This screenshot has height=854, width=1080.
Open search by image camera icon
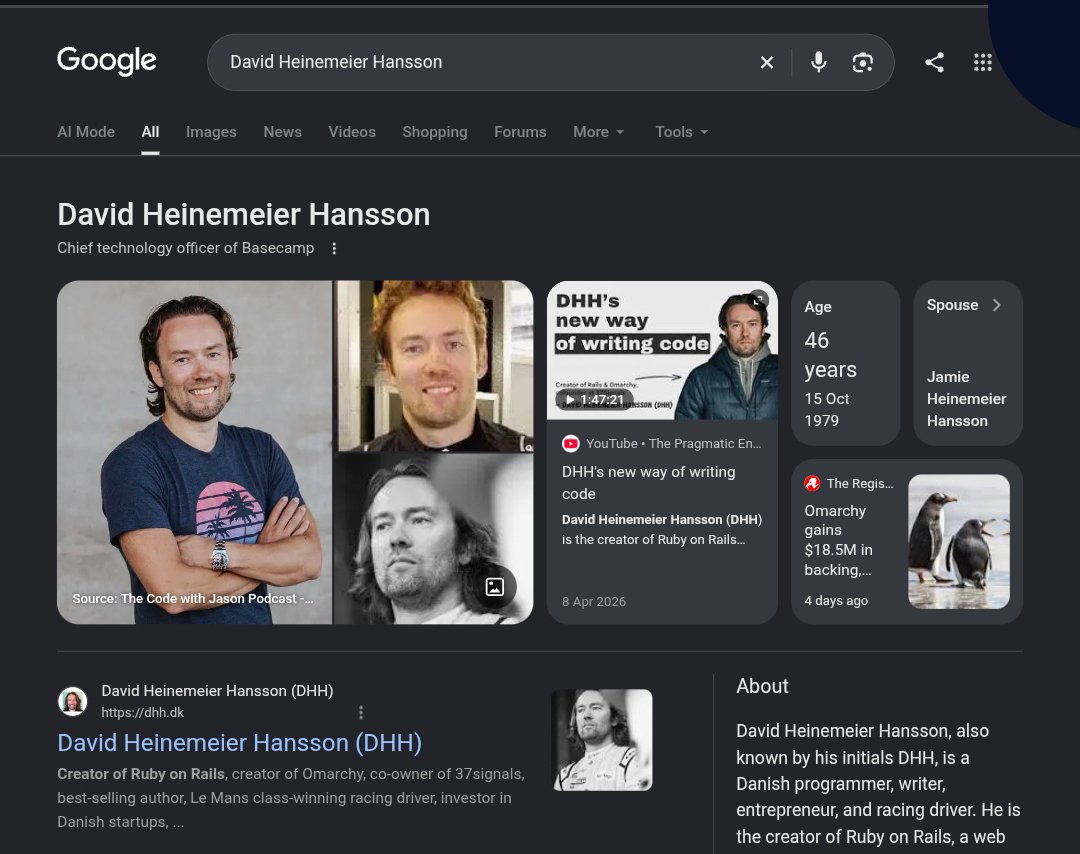pos(862,63)
